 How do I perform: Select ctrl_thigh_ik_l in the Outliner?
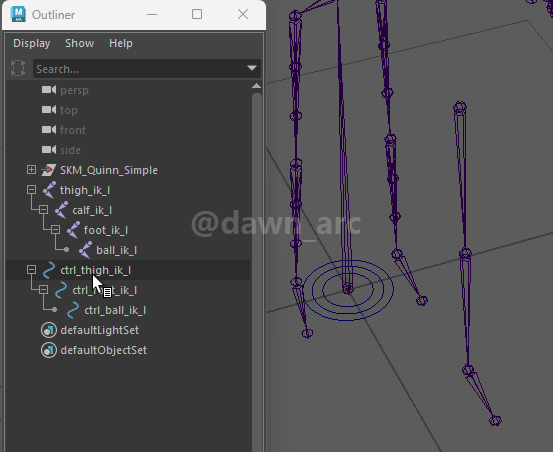click(x=96, y=270)
